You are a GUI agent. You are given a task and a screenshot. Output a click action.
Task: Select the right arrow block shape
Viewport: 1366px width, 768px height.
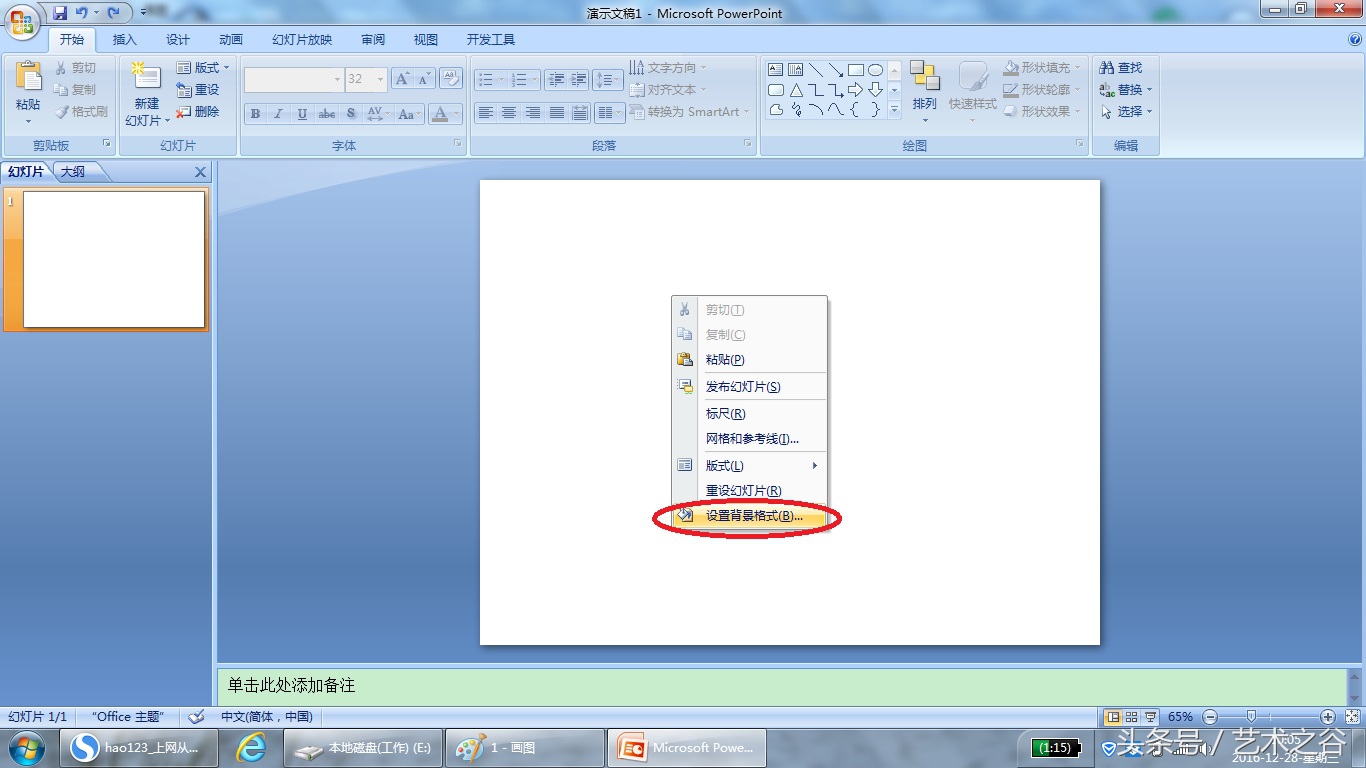click(x=855, y=90)
